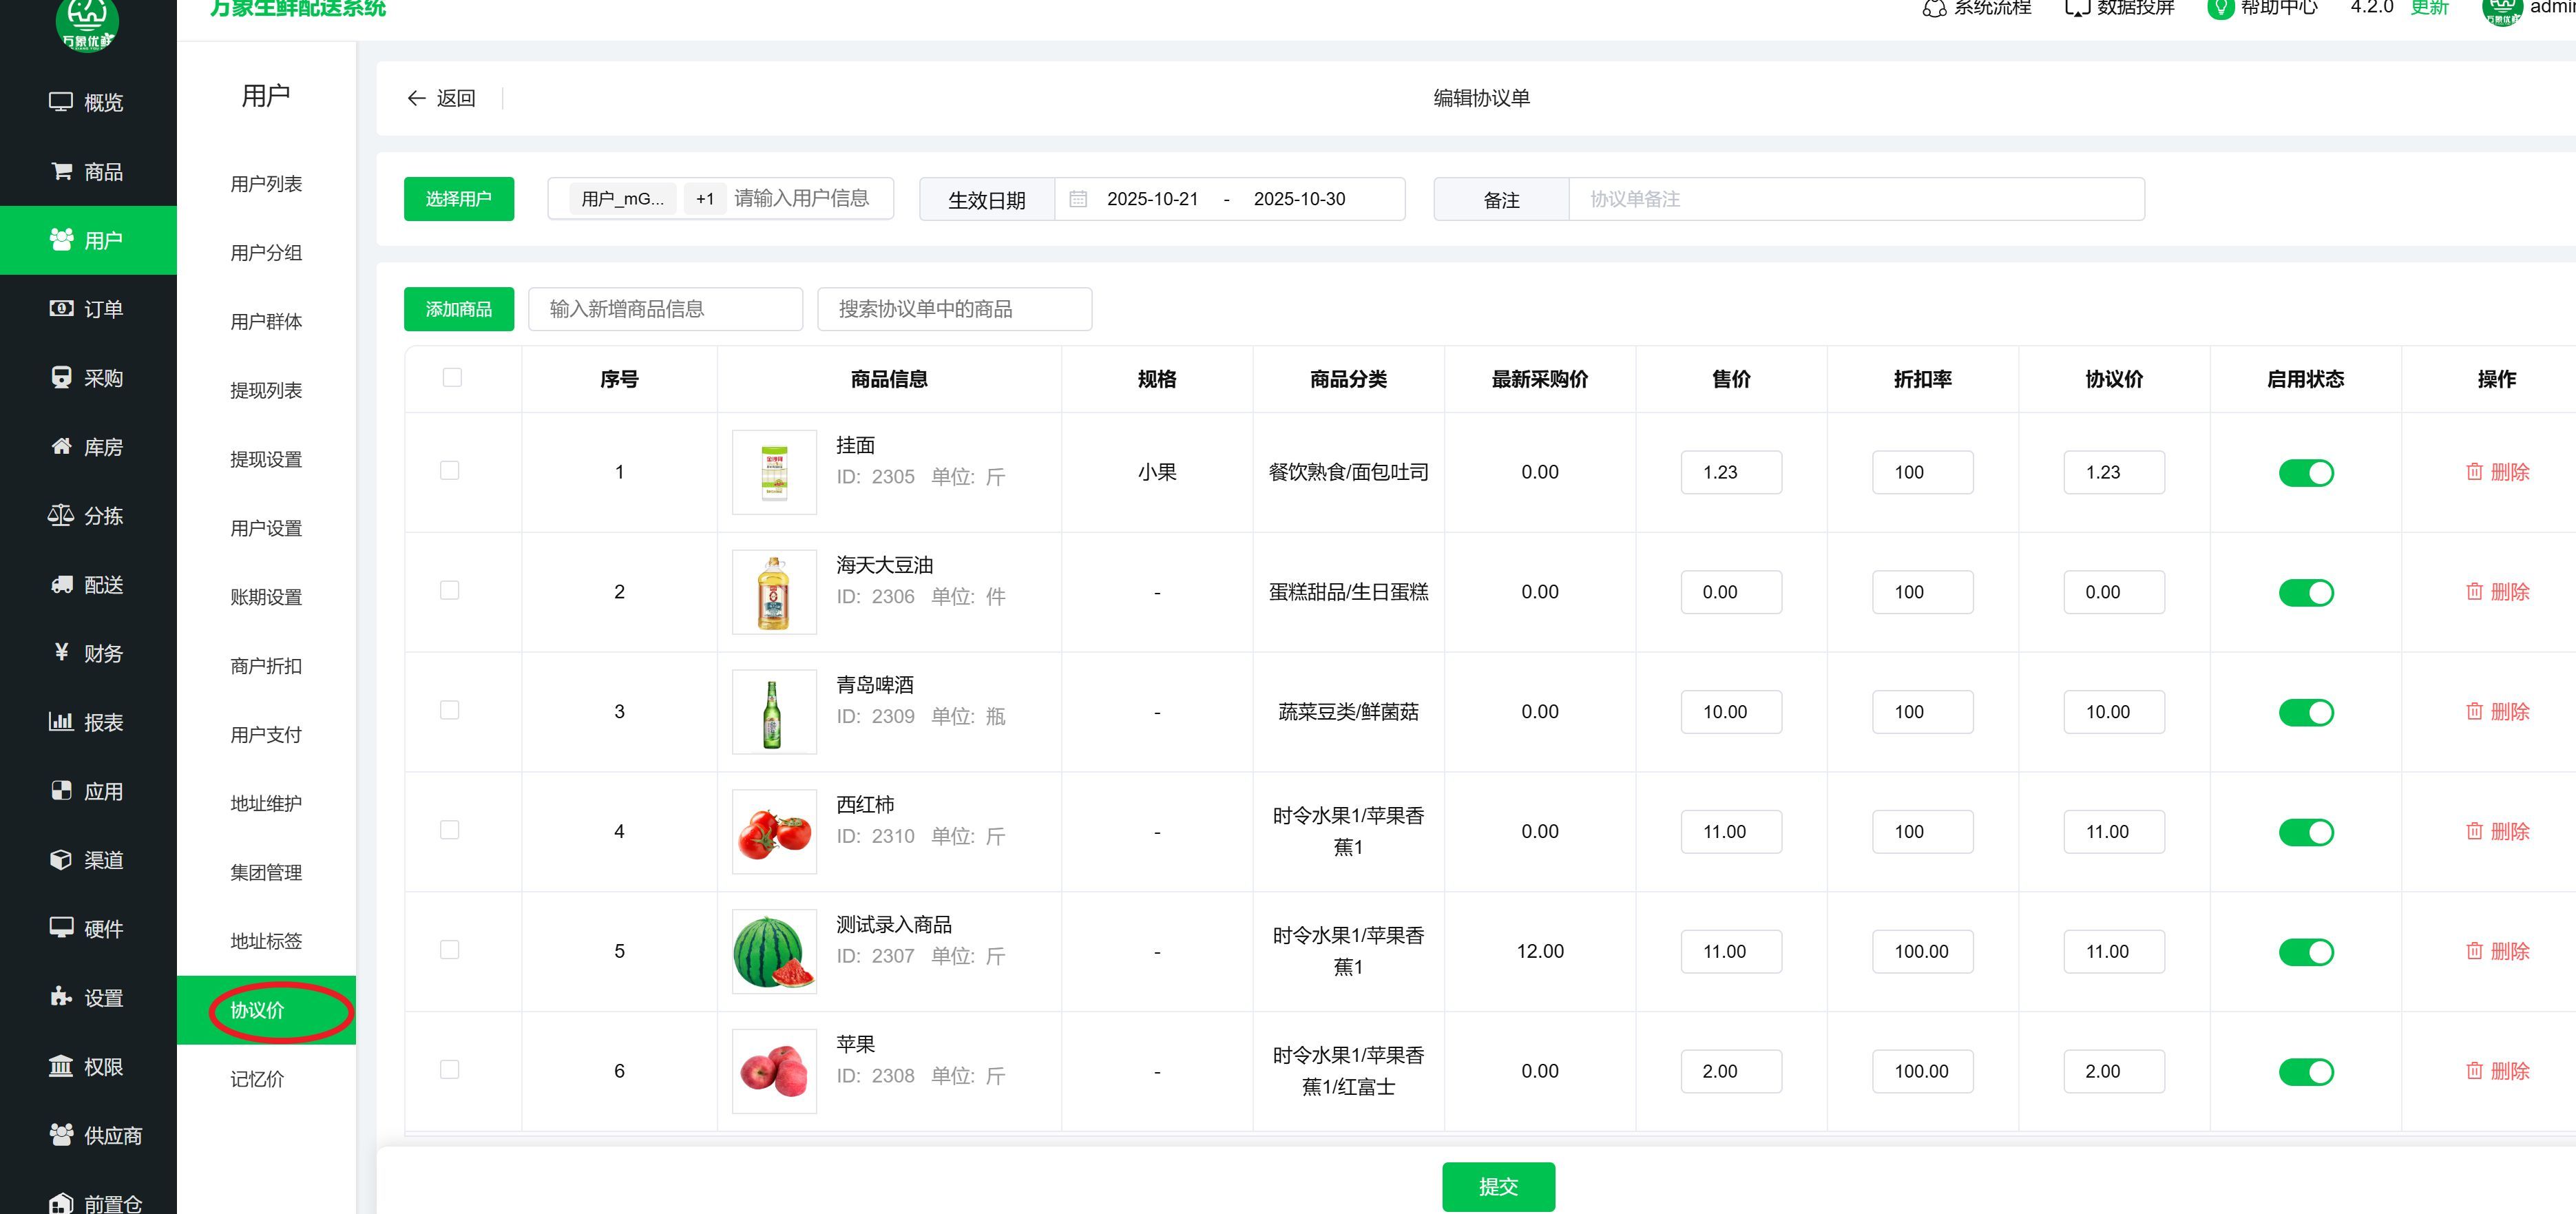2576x1214 pixels.
Task: Open the 采购 purchasing sidebar icon
Action: click(61, 377)
